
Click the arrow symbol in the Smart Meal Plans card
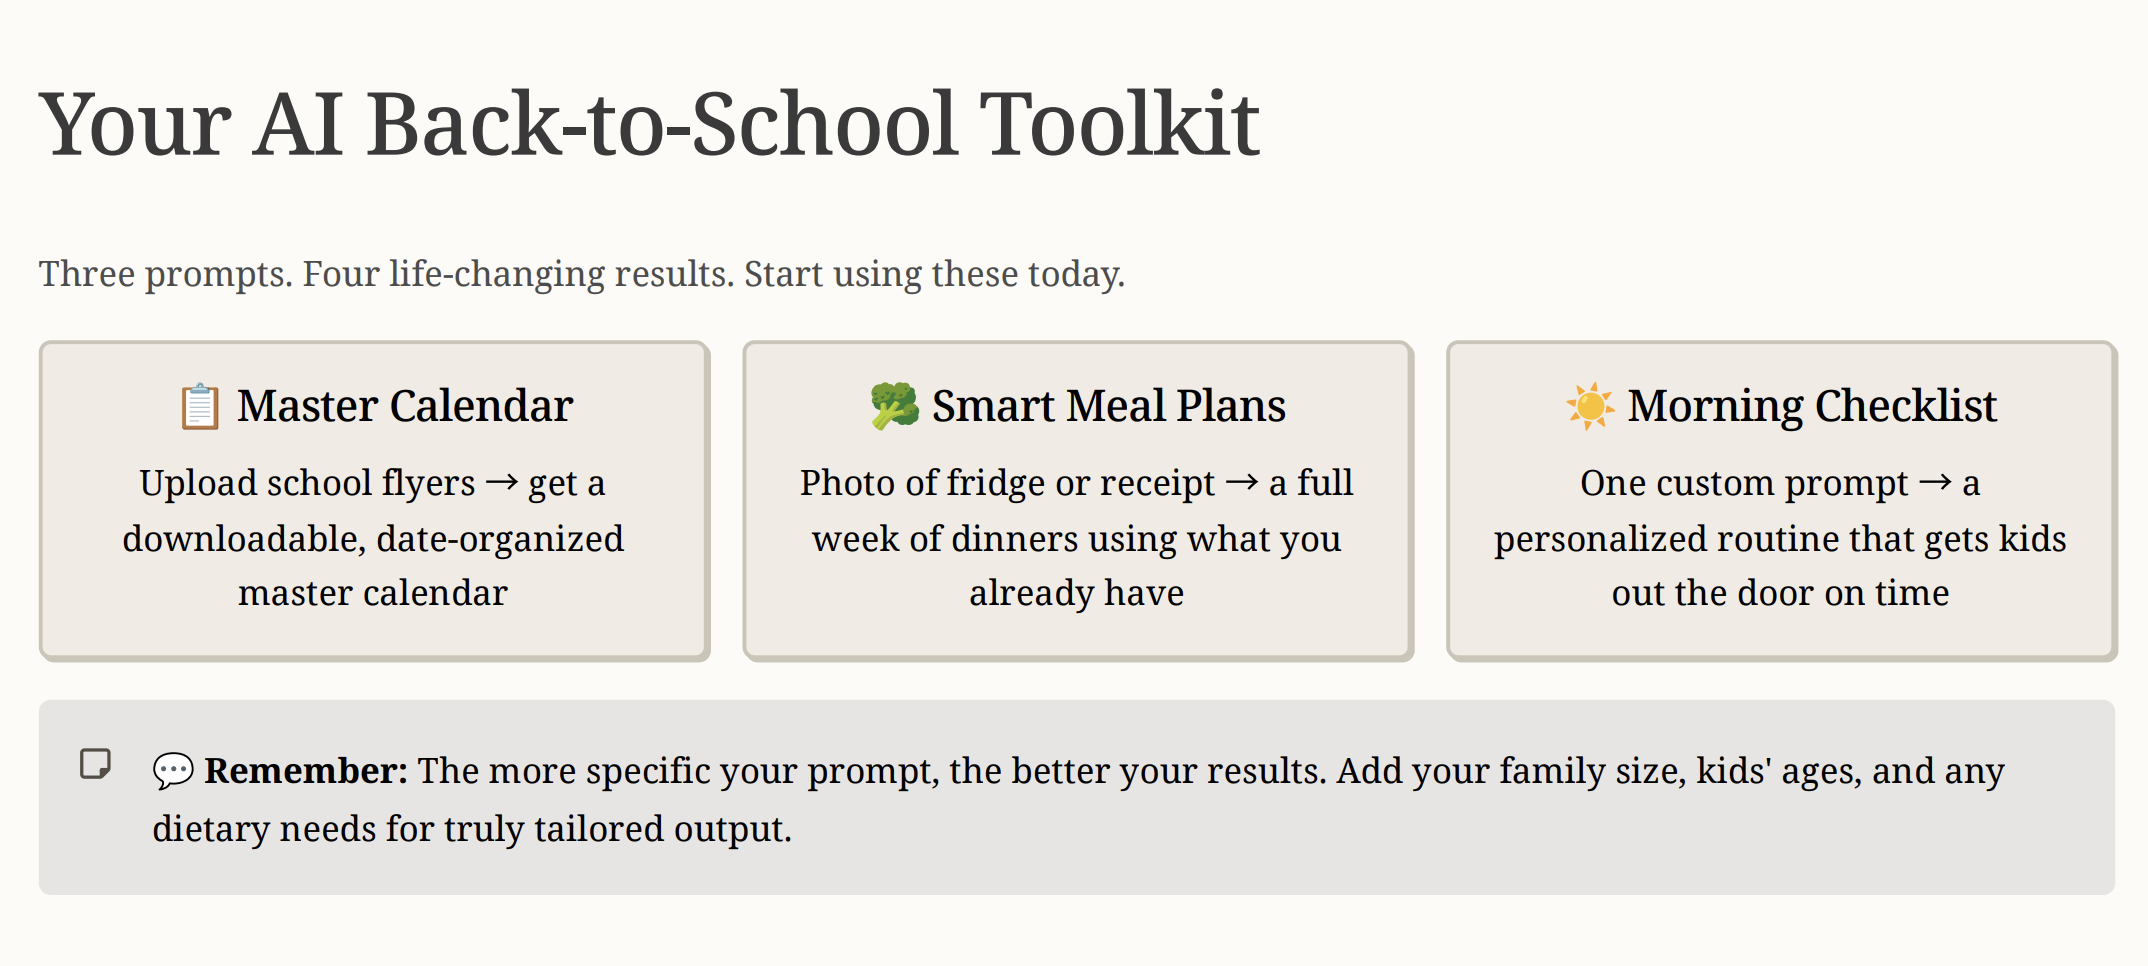[x=1242, y=483]
